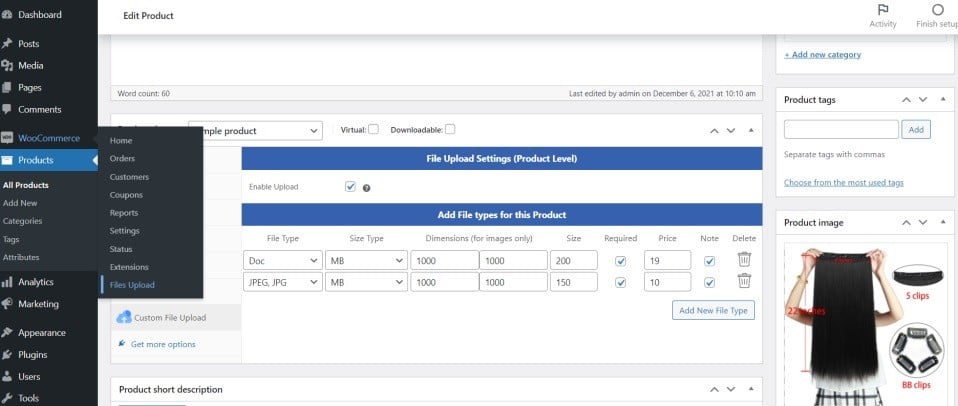Click the Enable Upload help question icon
The width and height of the screenshot is (958, 406).
tap(367, 188)
